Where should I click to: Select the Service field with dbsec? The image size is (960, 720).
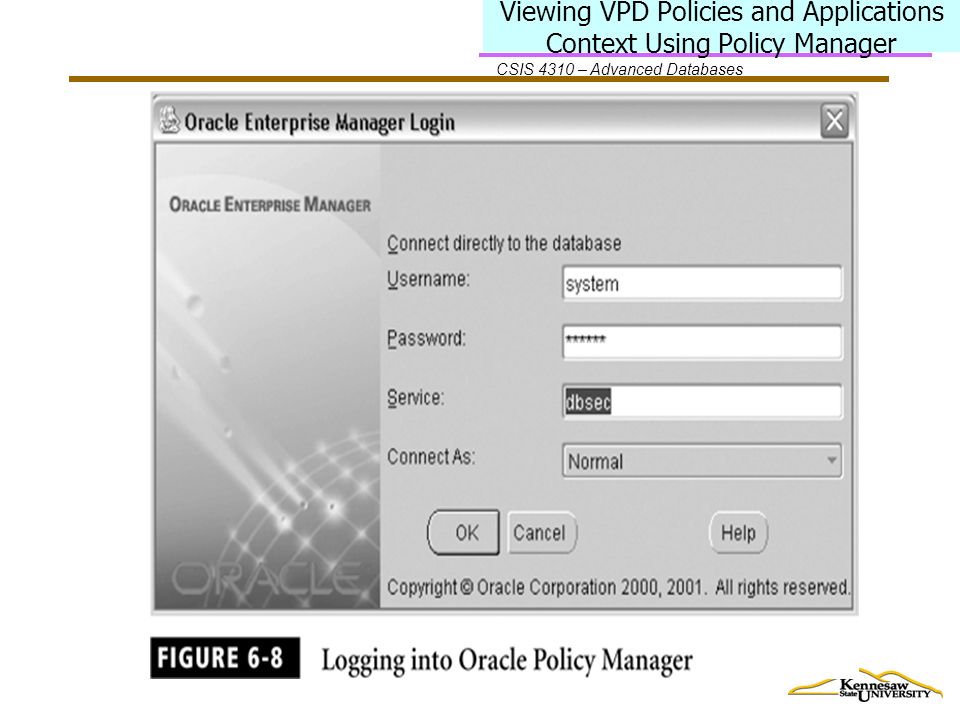tap(702, 402)
